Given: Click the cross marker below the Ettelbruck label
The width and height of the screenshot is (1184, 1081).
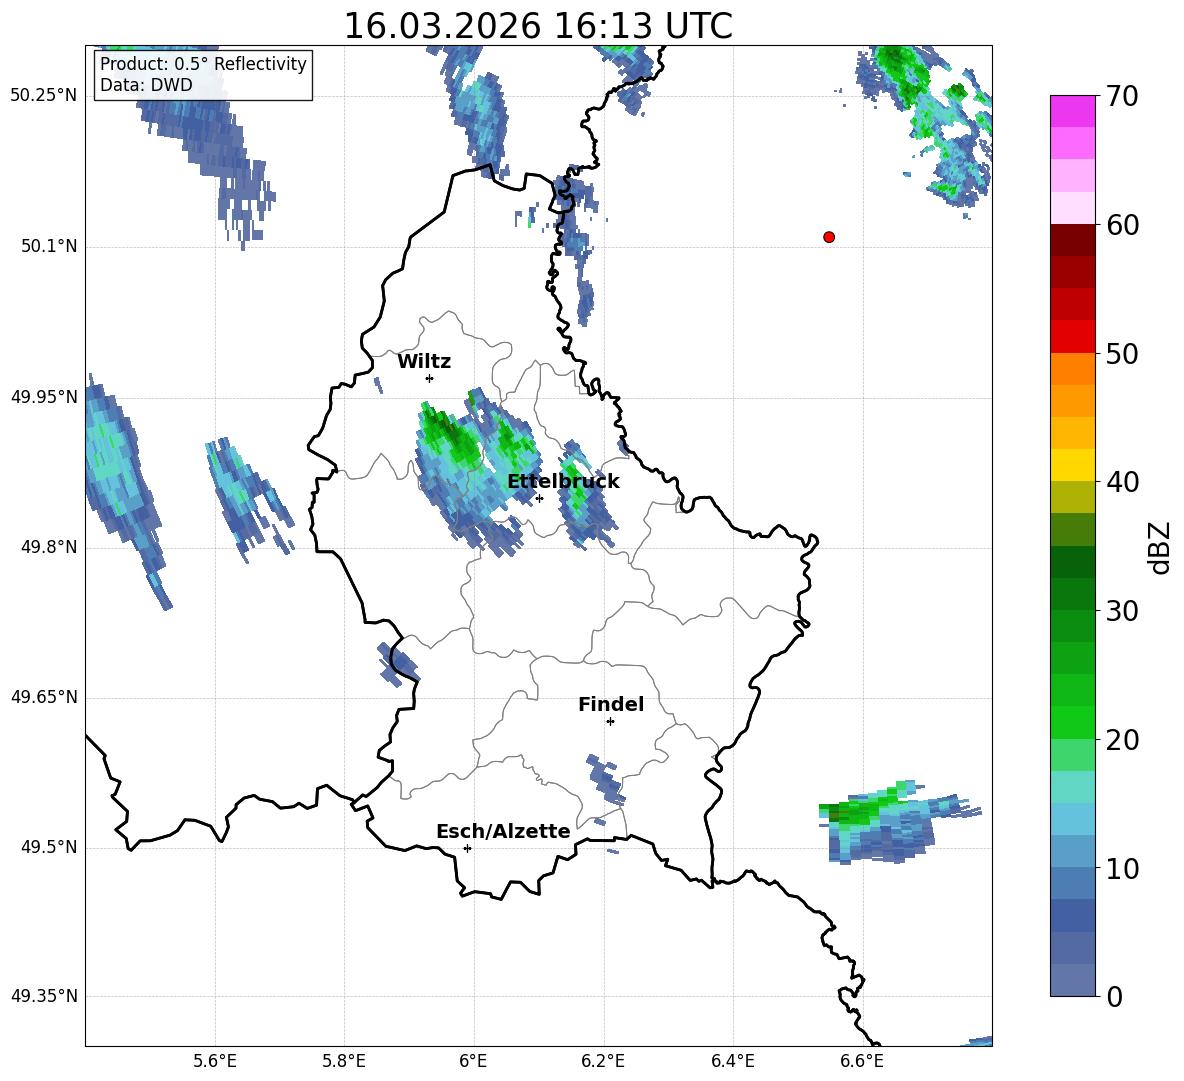Looking at the screenshot, I should (539, 498).
